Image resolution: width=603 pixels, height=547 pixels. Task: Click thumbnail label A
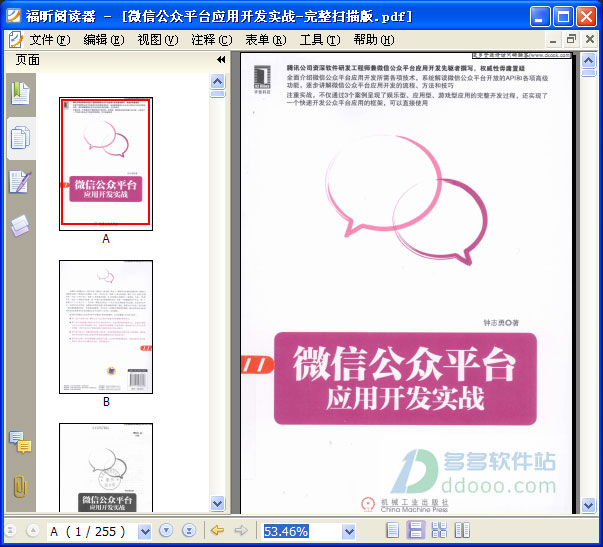tap(106, 239)
